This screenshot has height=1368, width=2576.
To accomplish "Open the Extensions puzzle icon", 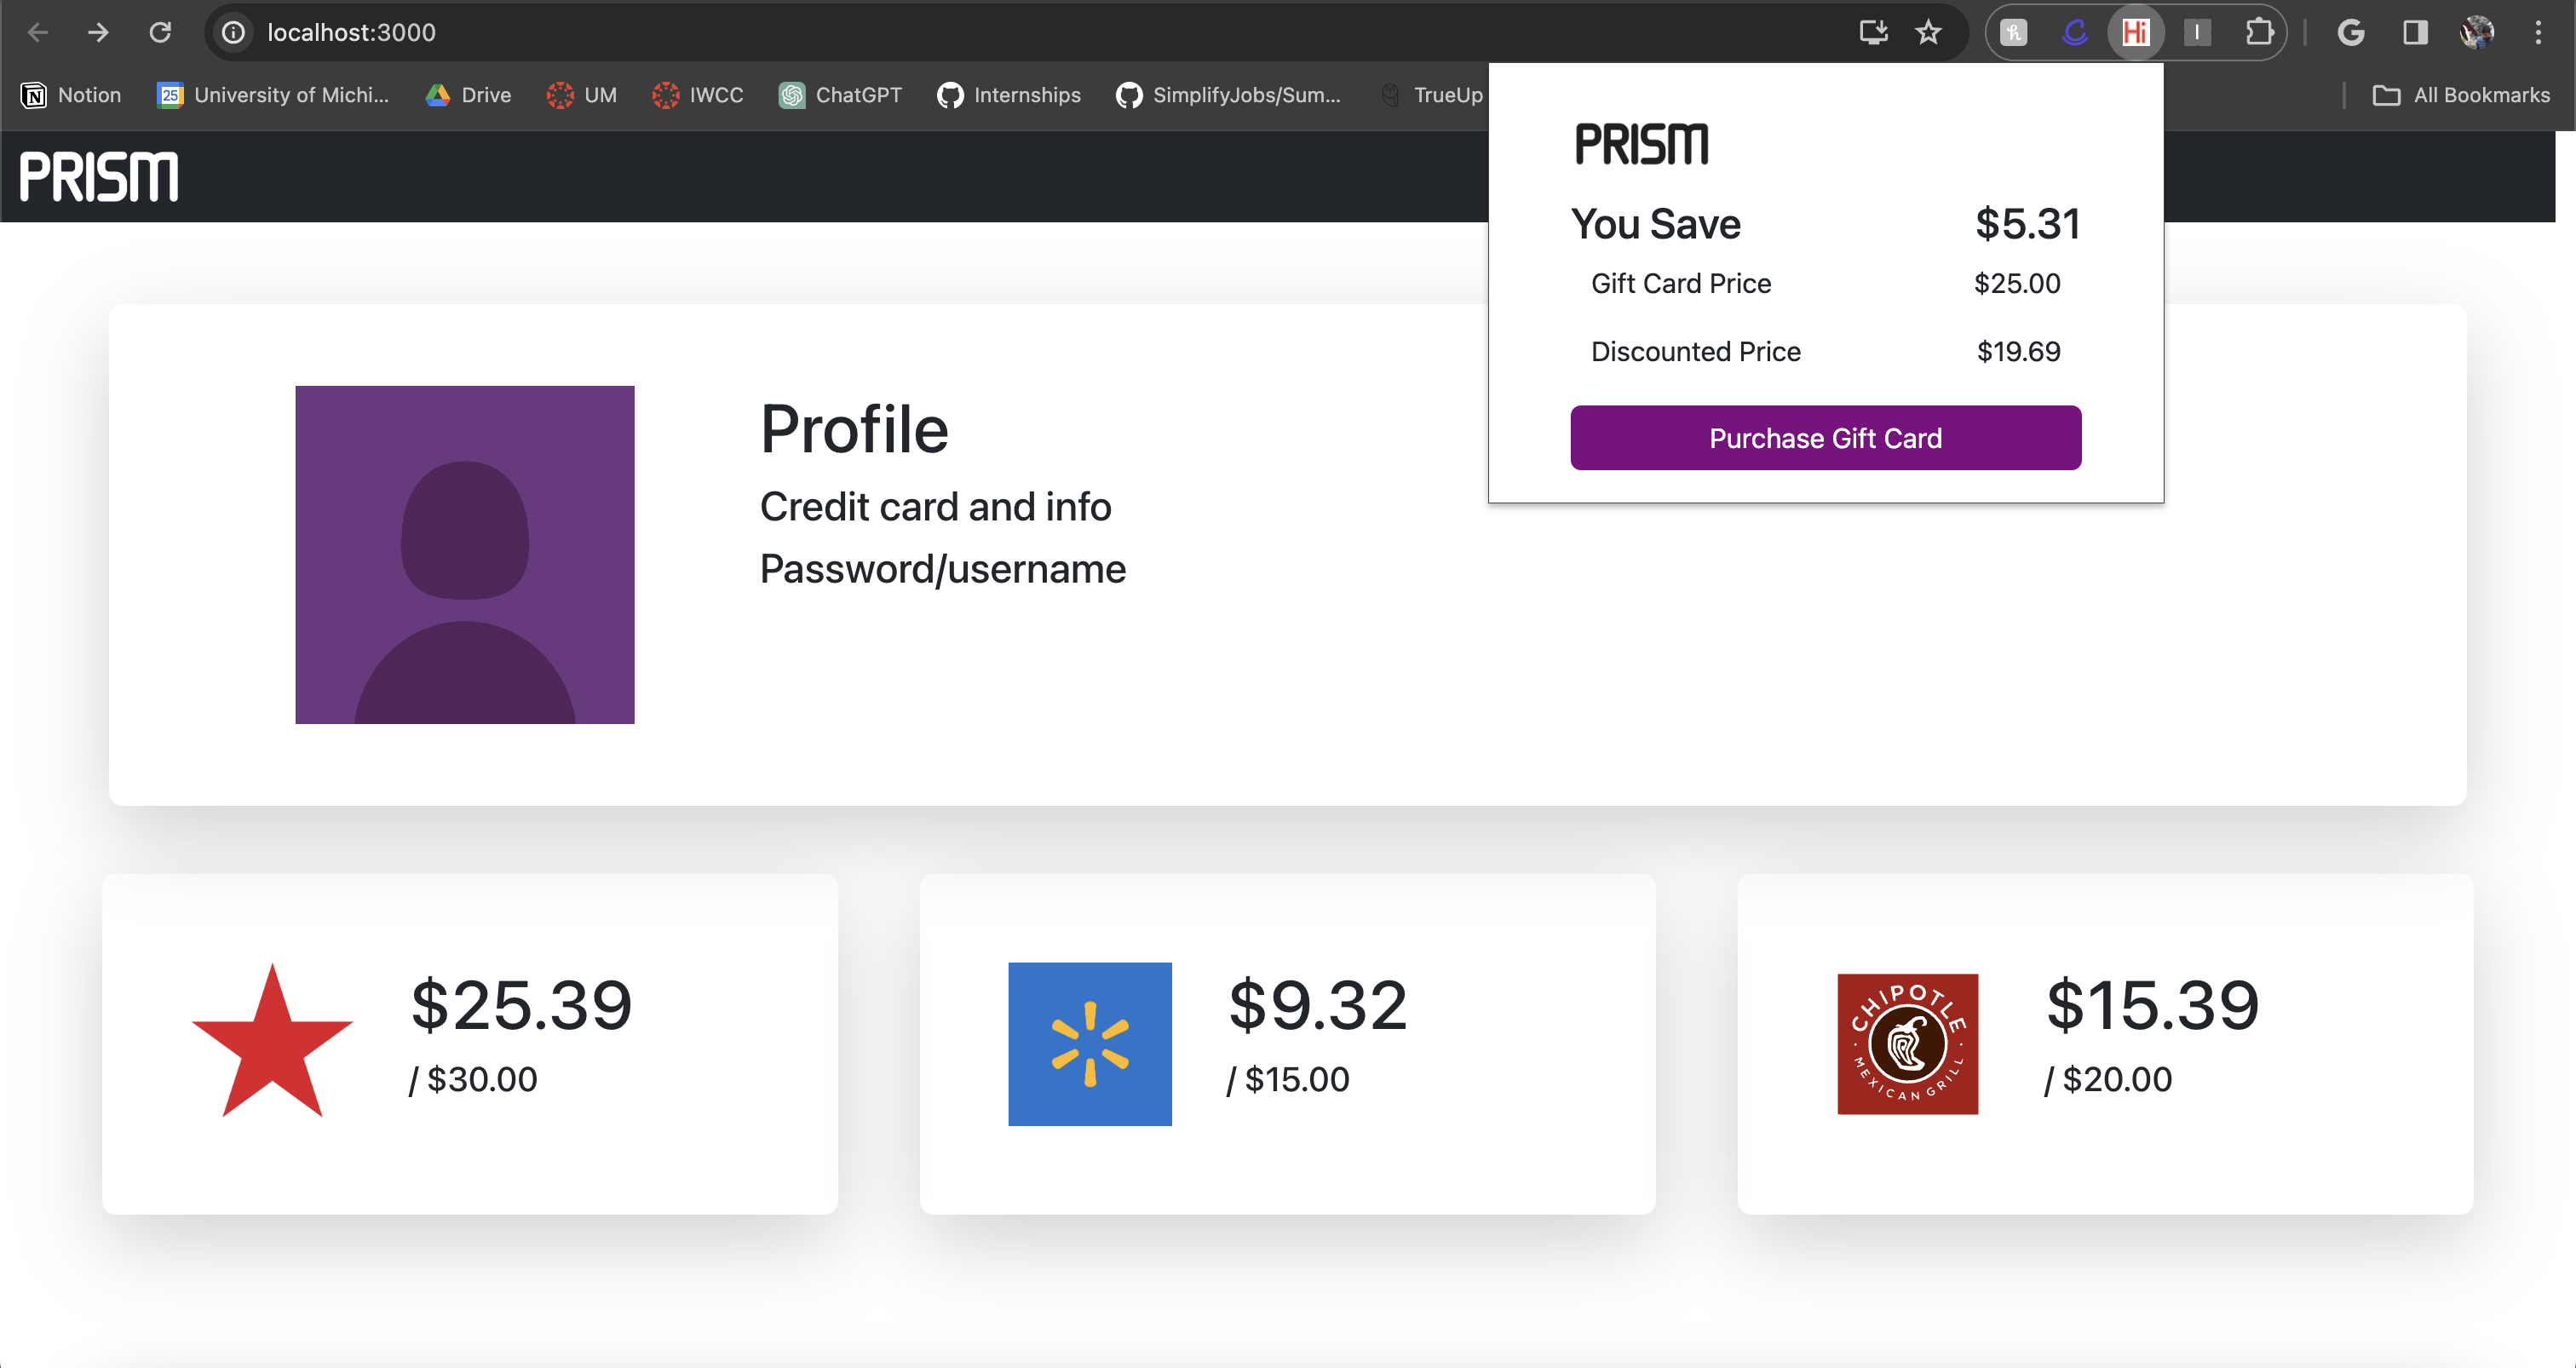I will 2259,32.
